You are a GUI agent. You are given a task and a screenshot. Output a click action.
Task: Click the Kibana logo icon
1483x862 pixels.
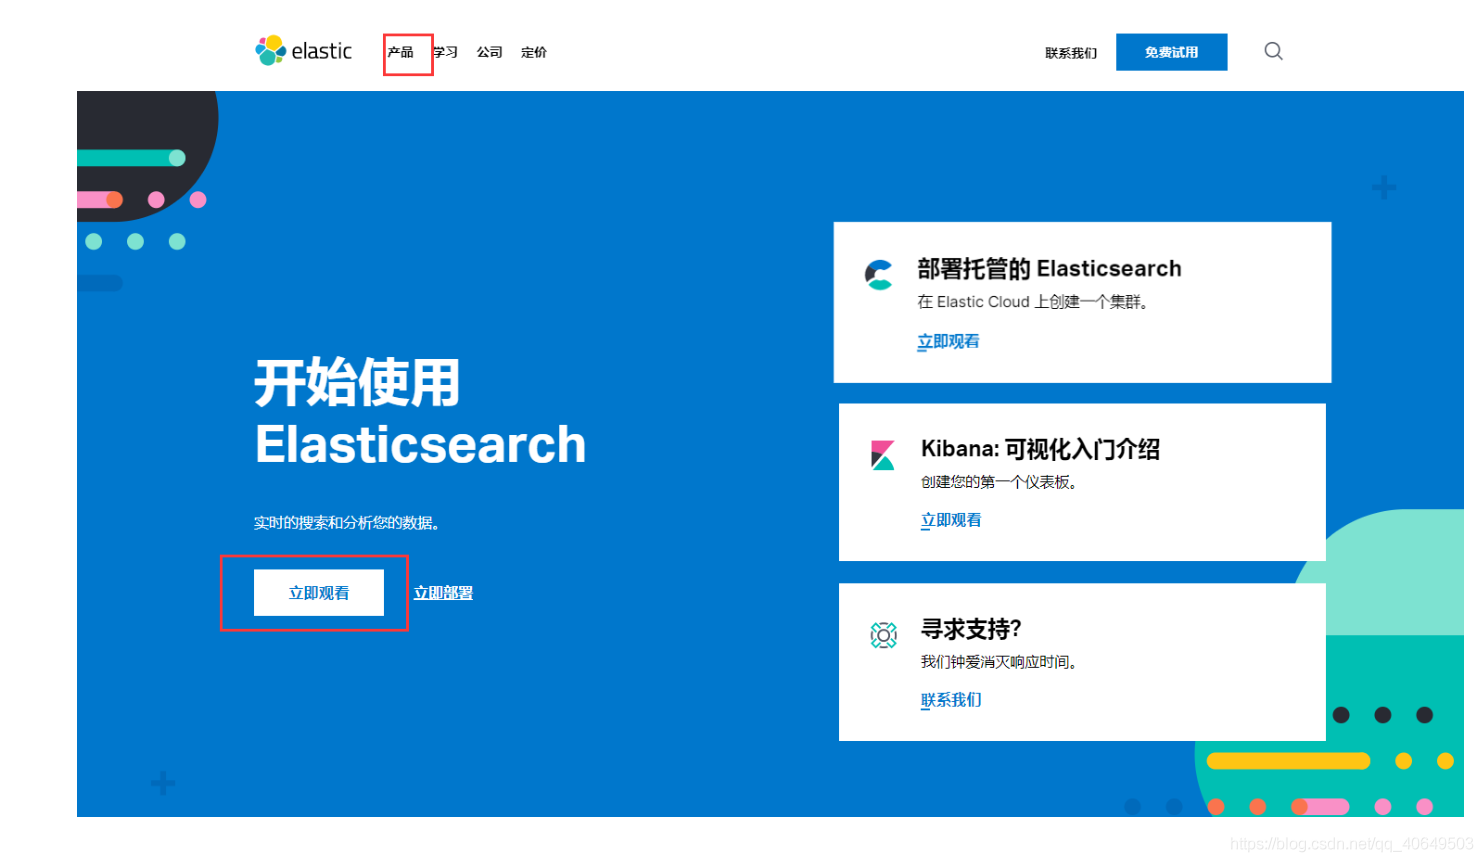[x=883, y=455]
